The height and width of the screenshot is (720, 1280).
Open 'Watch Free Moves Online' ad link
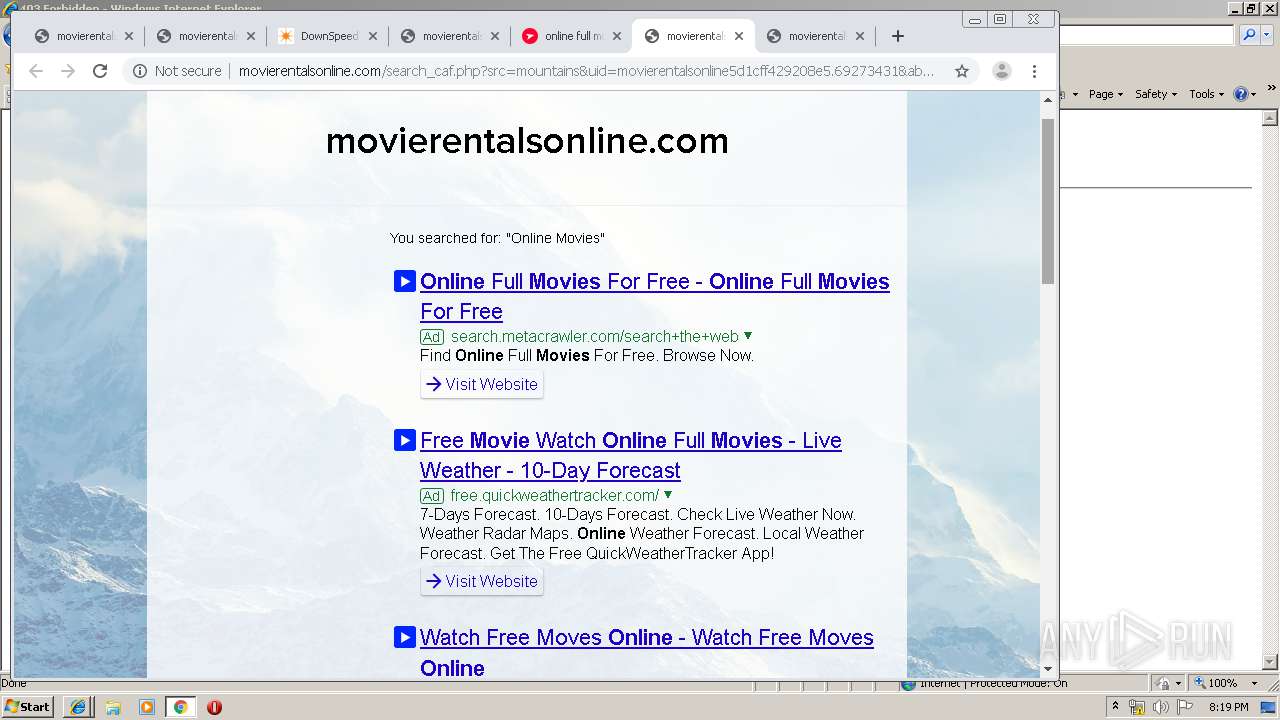click(646, 652)
